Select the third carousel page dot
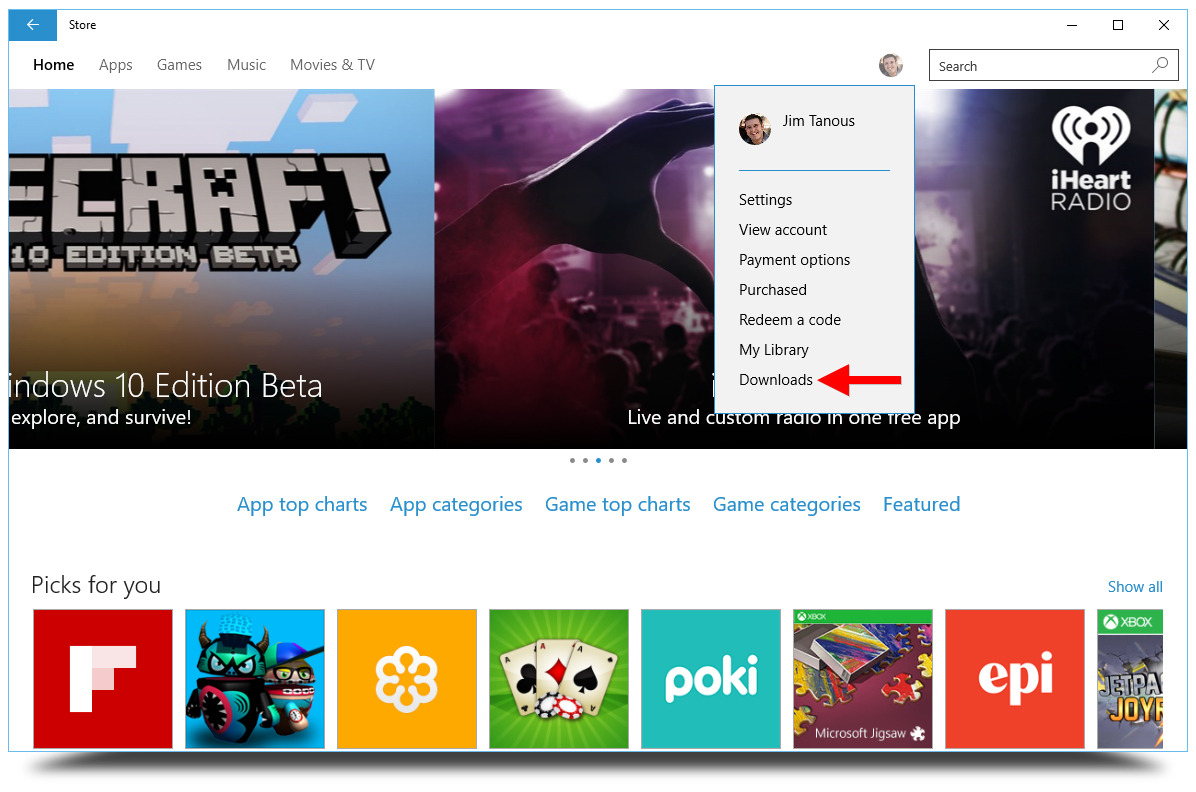 click(x=598, y=460)
